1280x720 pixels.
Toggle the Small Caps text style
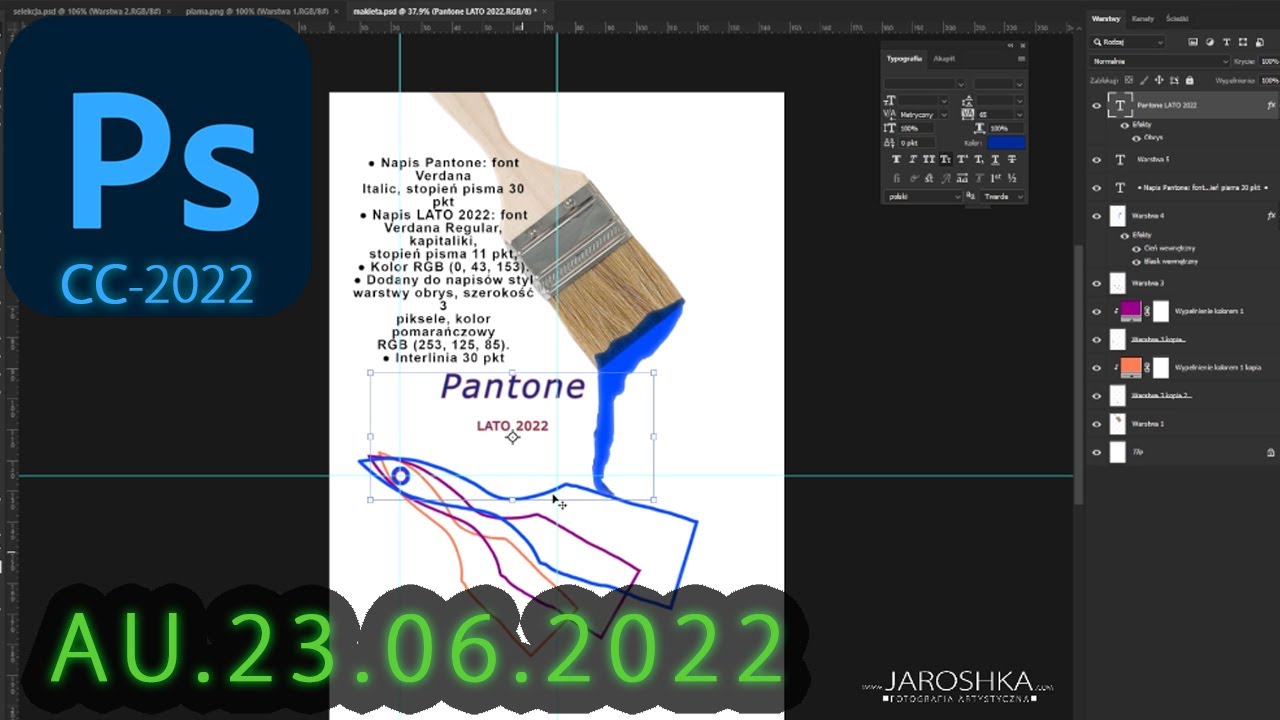[945, 160]
